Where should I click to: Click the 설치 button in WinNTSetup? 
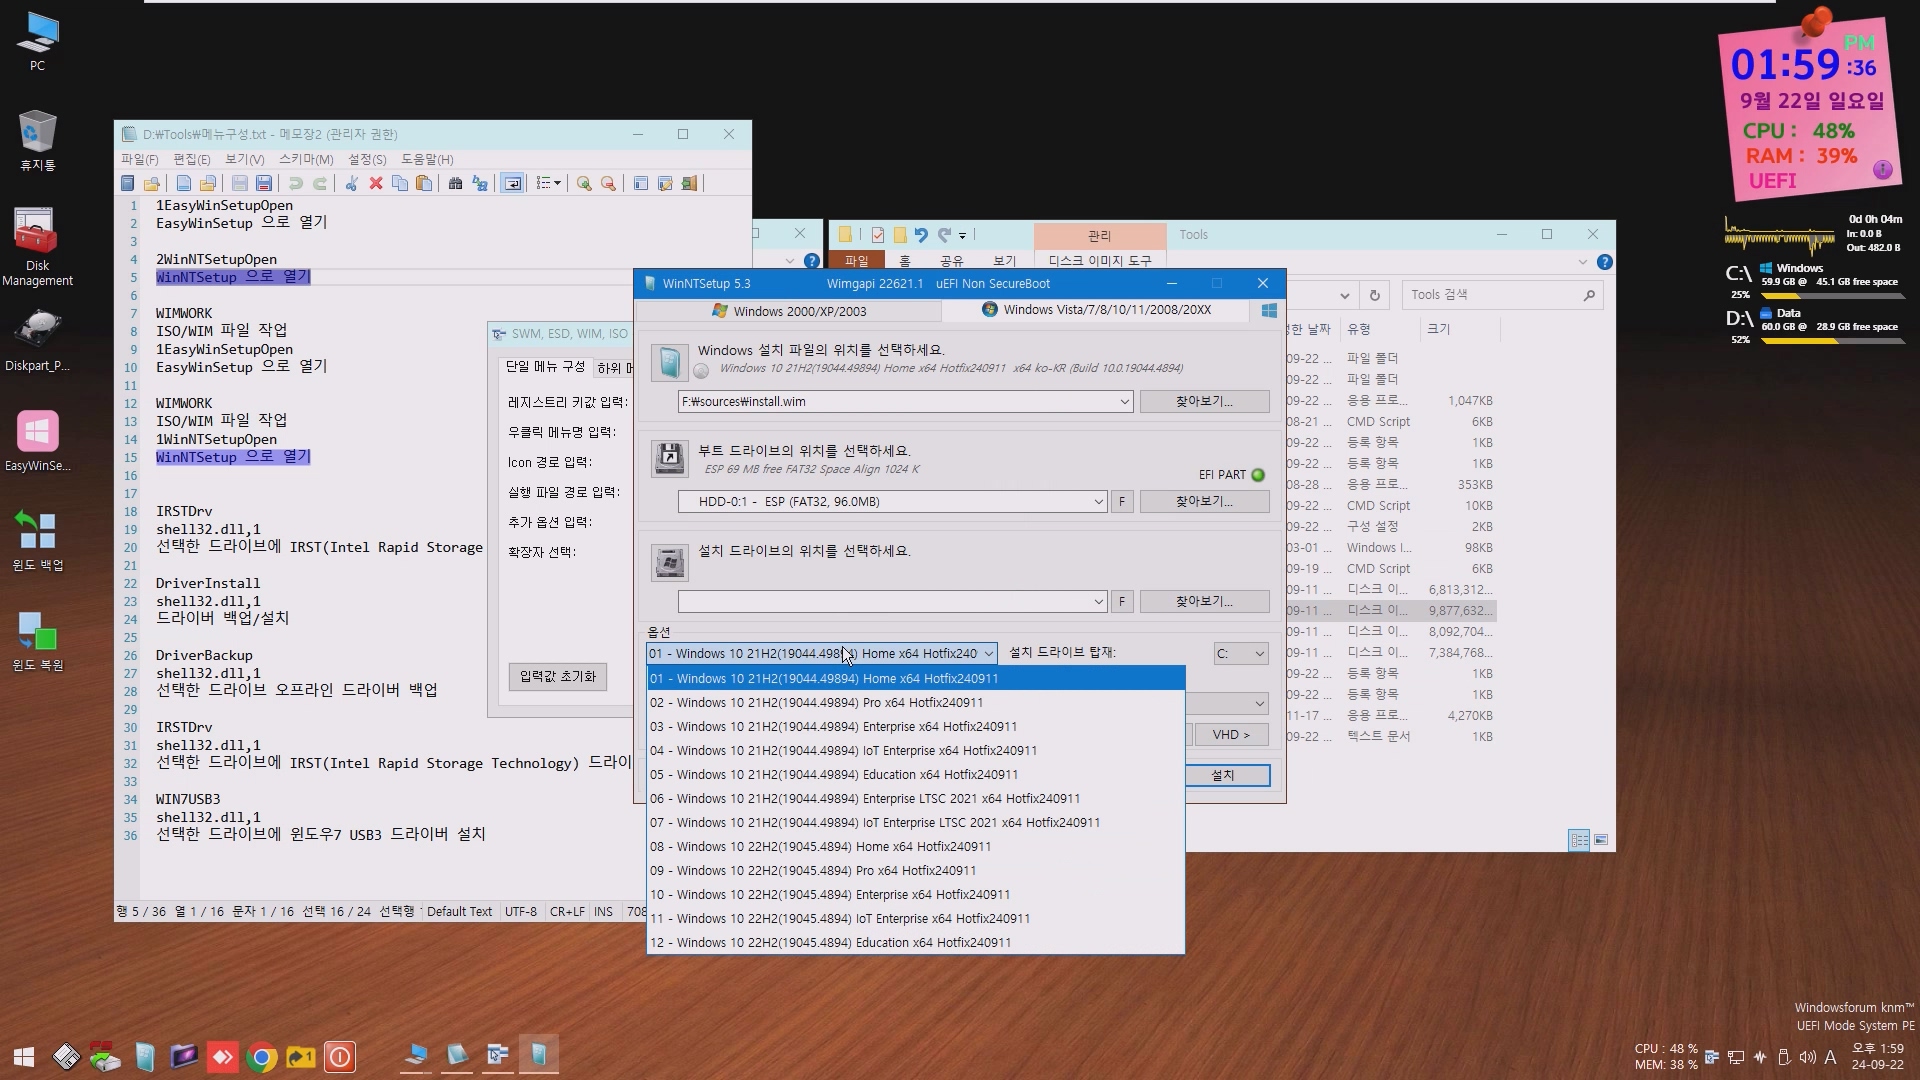[1227, 776]
